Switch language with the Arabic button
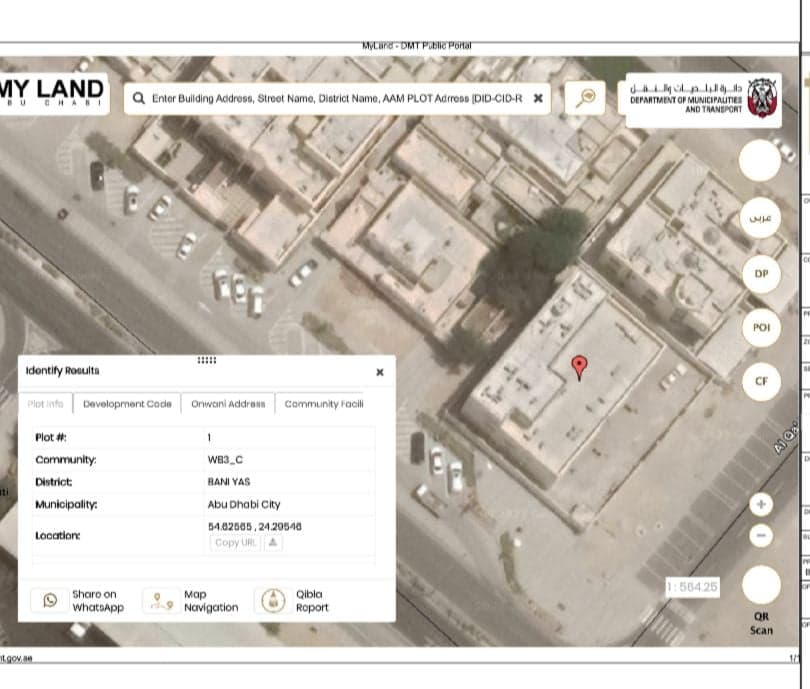This screenshot has width=810, height=689. tap(760, 218)
